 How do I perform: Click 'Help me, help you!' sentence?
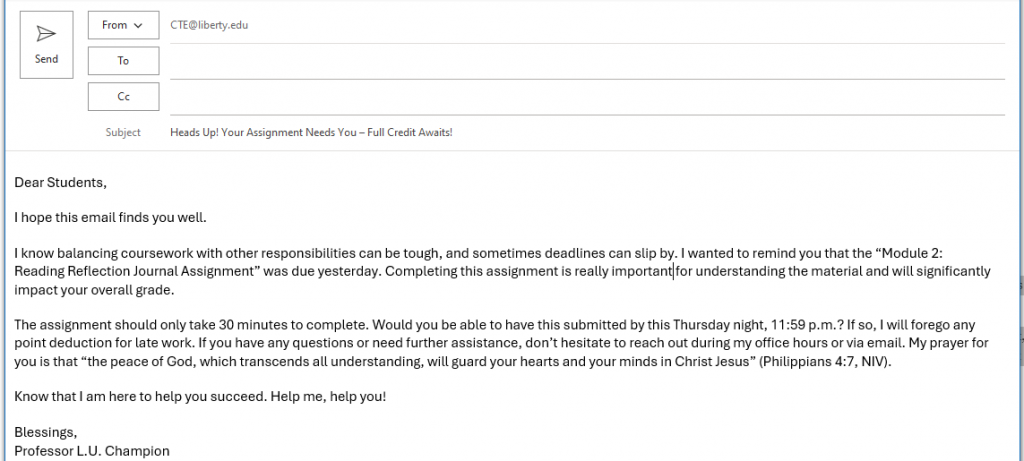(x=328, y=396)
